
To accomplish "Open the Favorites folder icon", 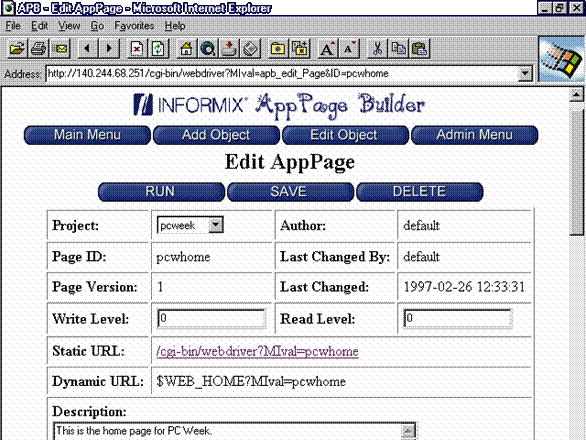I will pyautogui.click(x=278, y=49).
